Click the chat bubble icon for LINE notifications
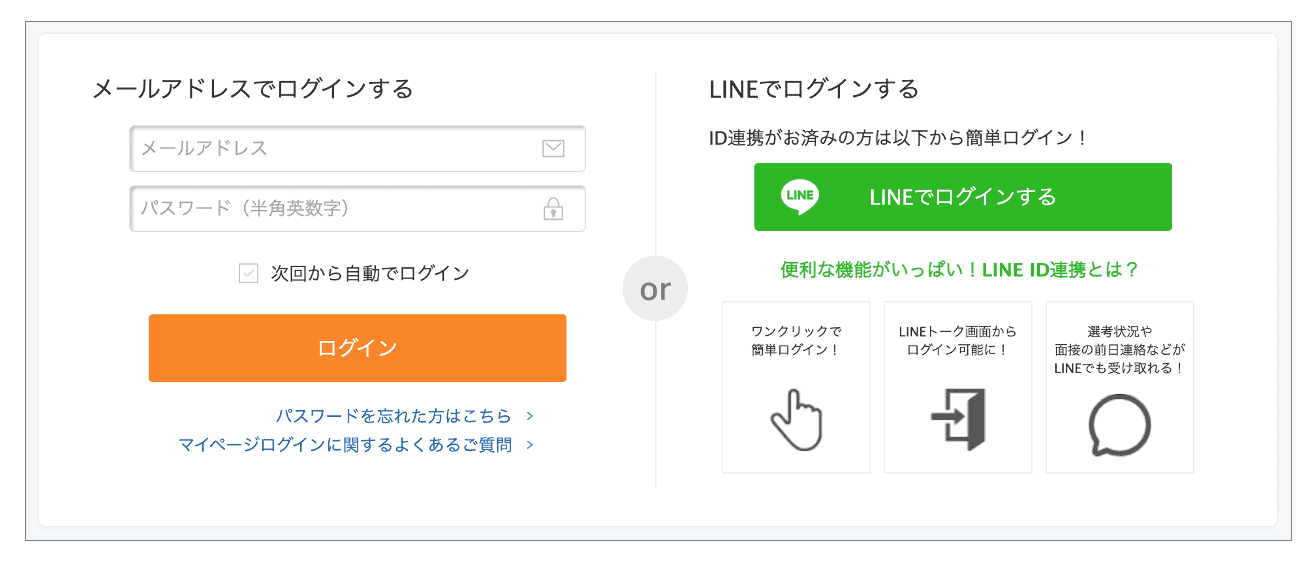This screenshot has height=566, width=1314. (1119, 425)
